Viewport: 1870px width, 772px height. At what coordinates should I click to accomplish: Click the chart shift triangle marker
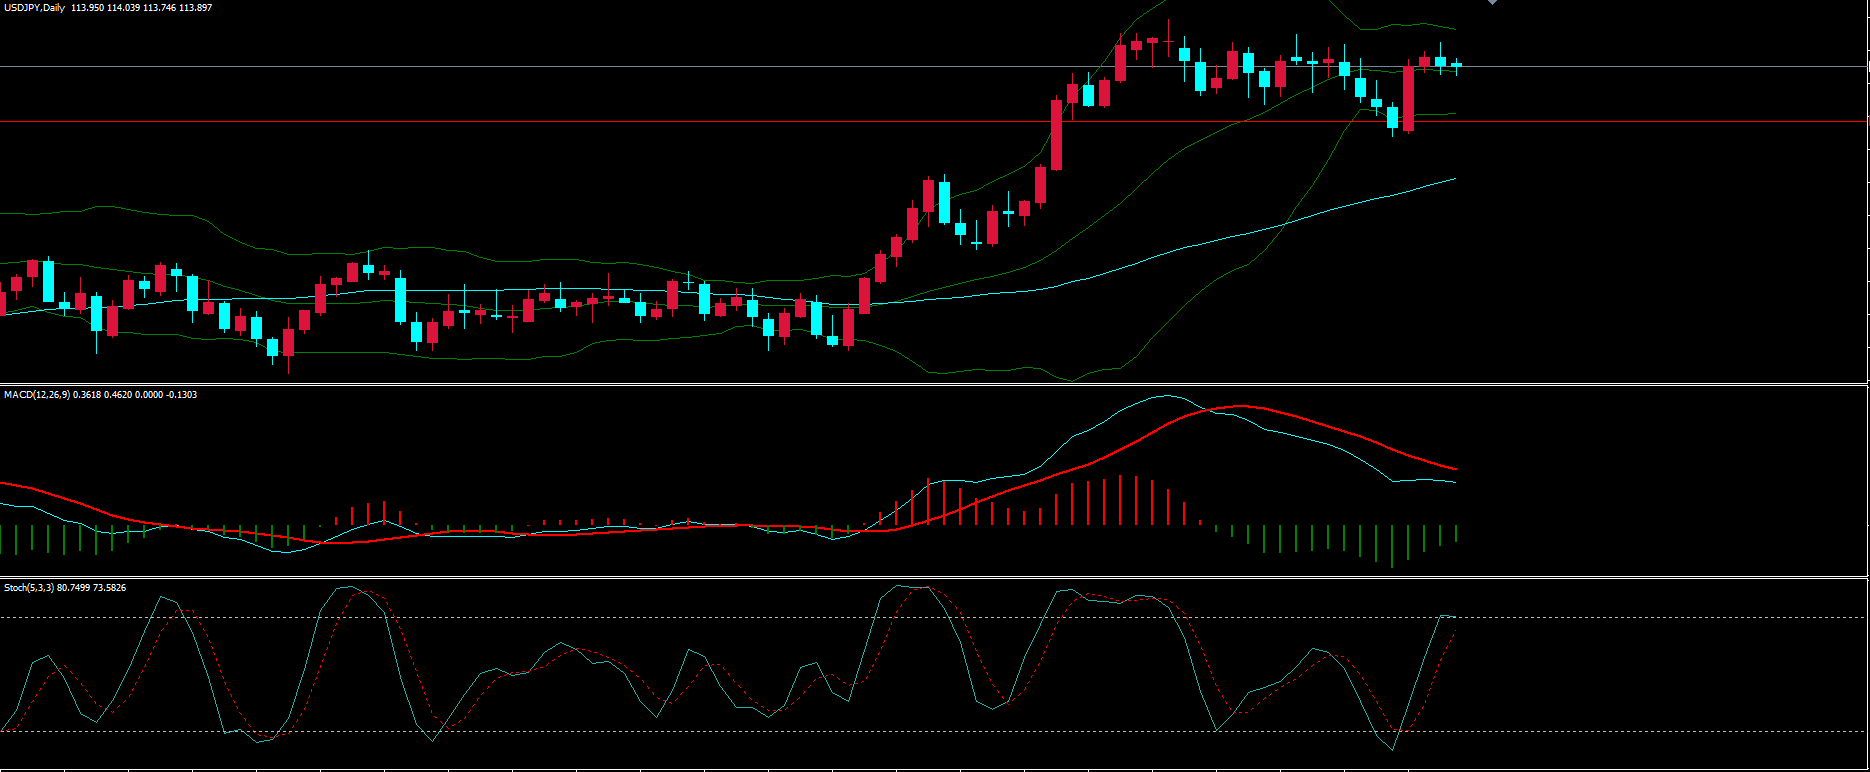1493,3
